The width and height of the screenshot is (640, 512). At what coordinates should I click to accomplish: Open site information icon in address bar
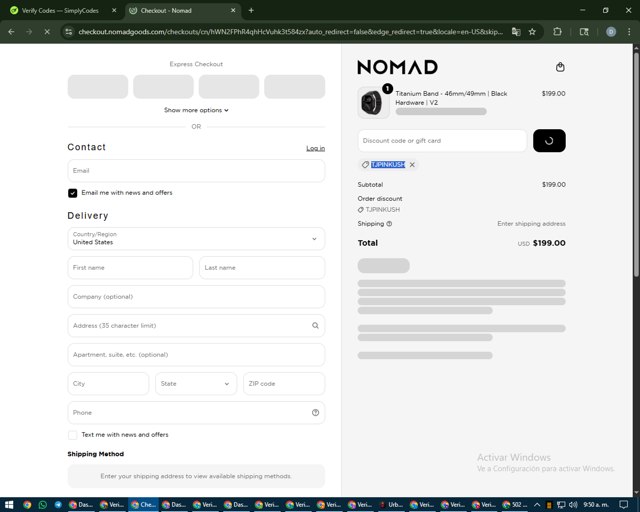[69, 31]
